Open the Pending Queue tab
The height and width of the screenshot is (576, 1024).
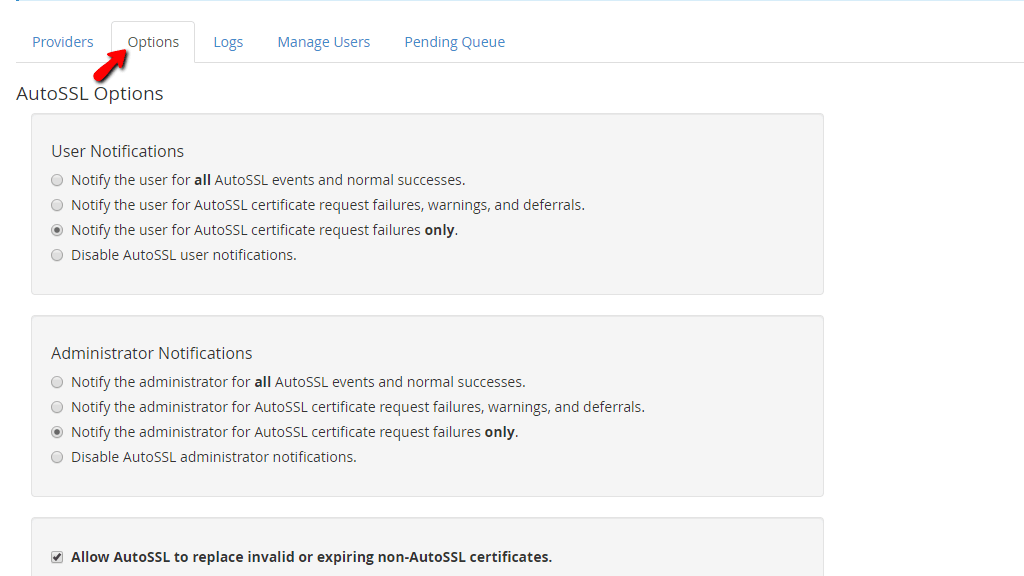click(454, 42)
